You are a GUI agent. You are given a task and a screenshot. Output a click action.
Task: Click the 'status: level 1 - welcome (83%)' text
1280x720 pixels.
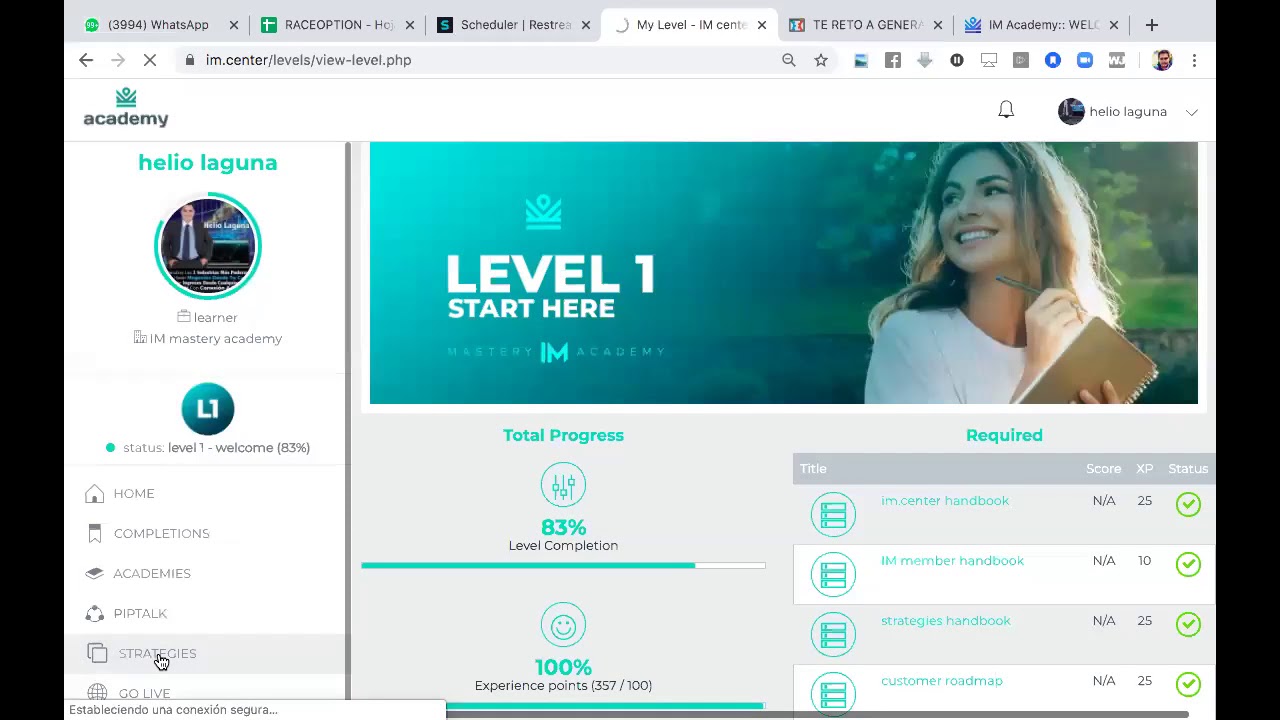[x=216, y=448]
